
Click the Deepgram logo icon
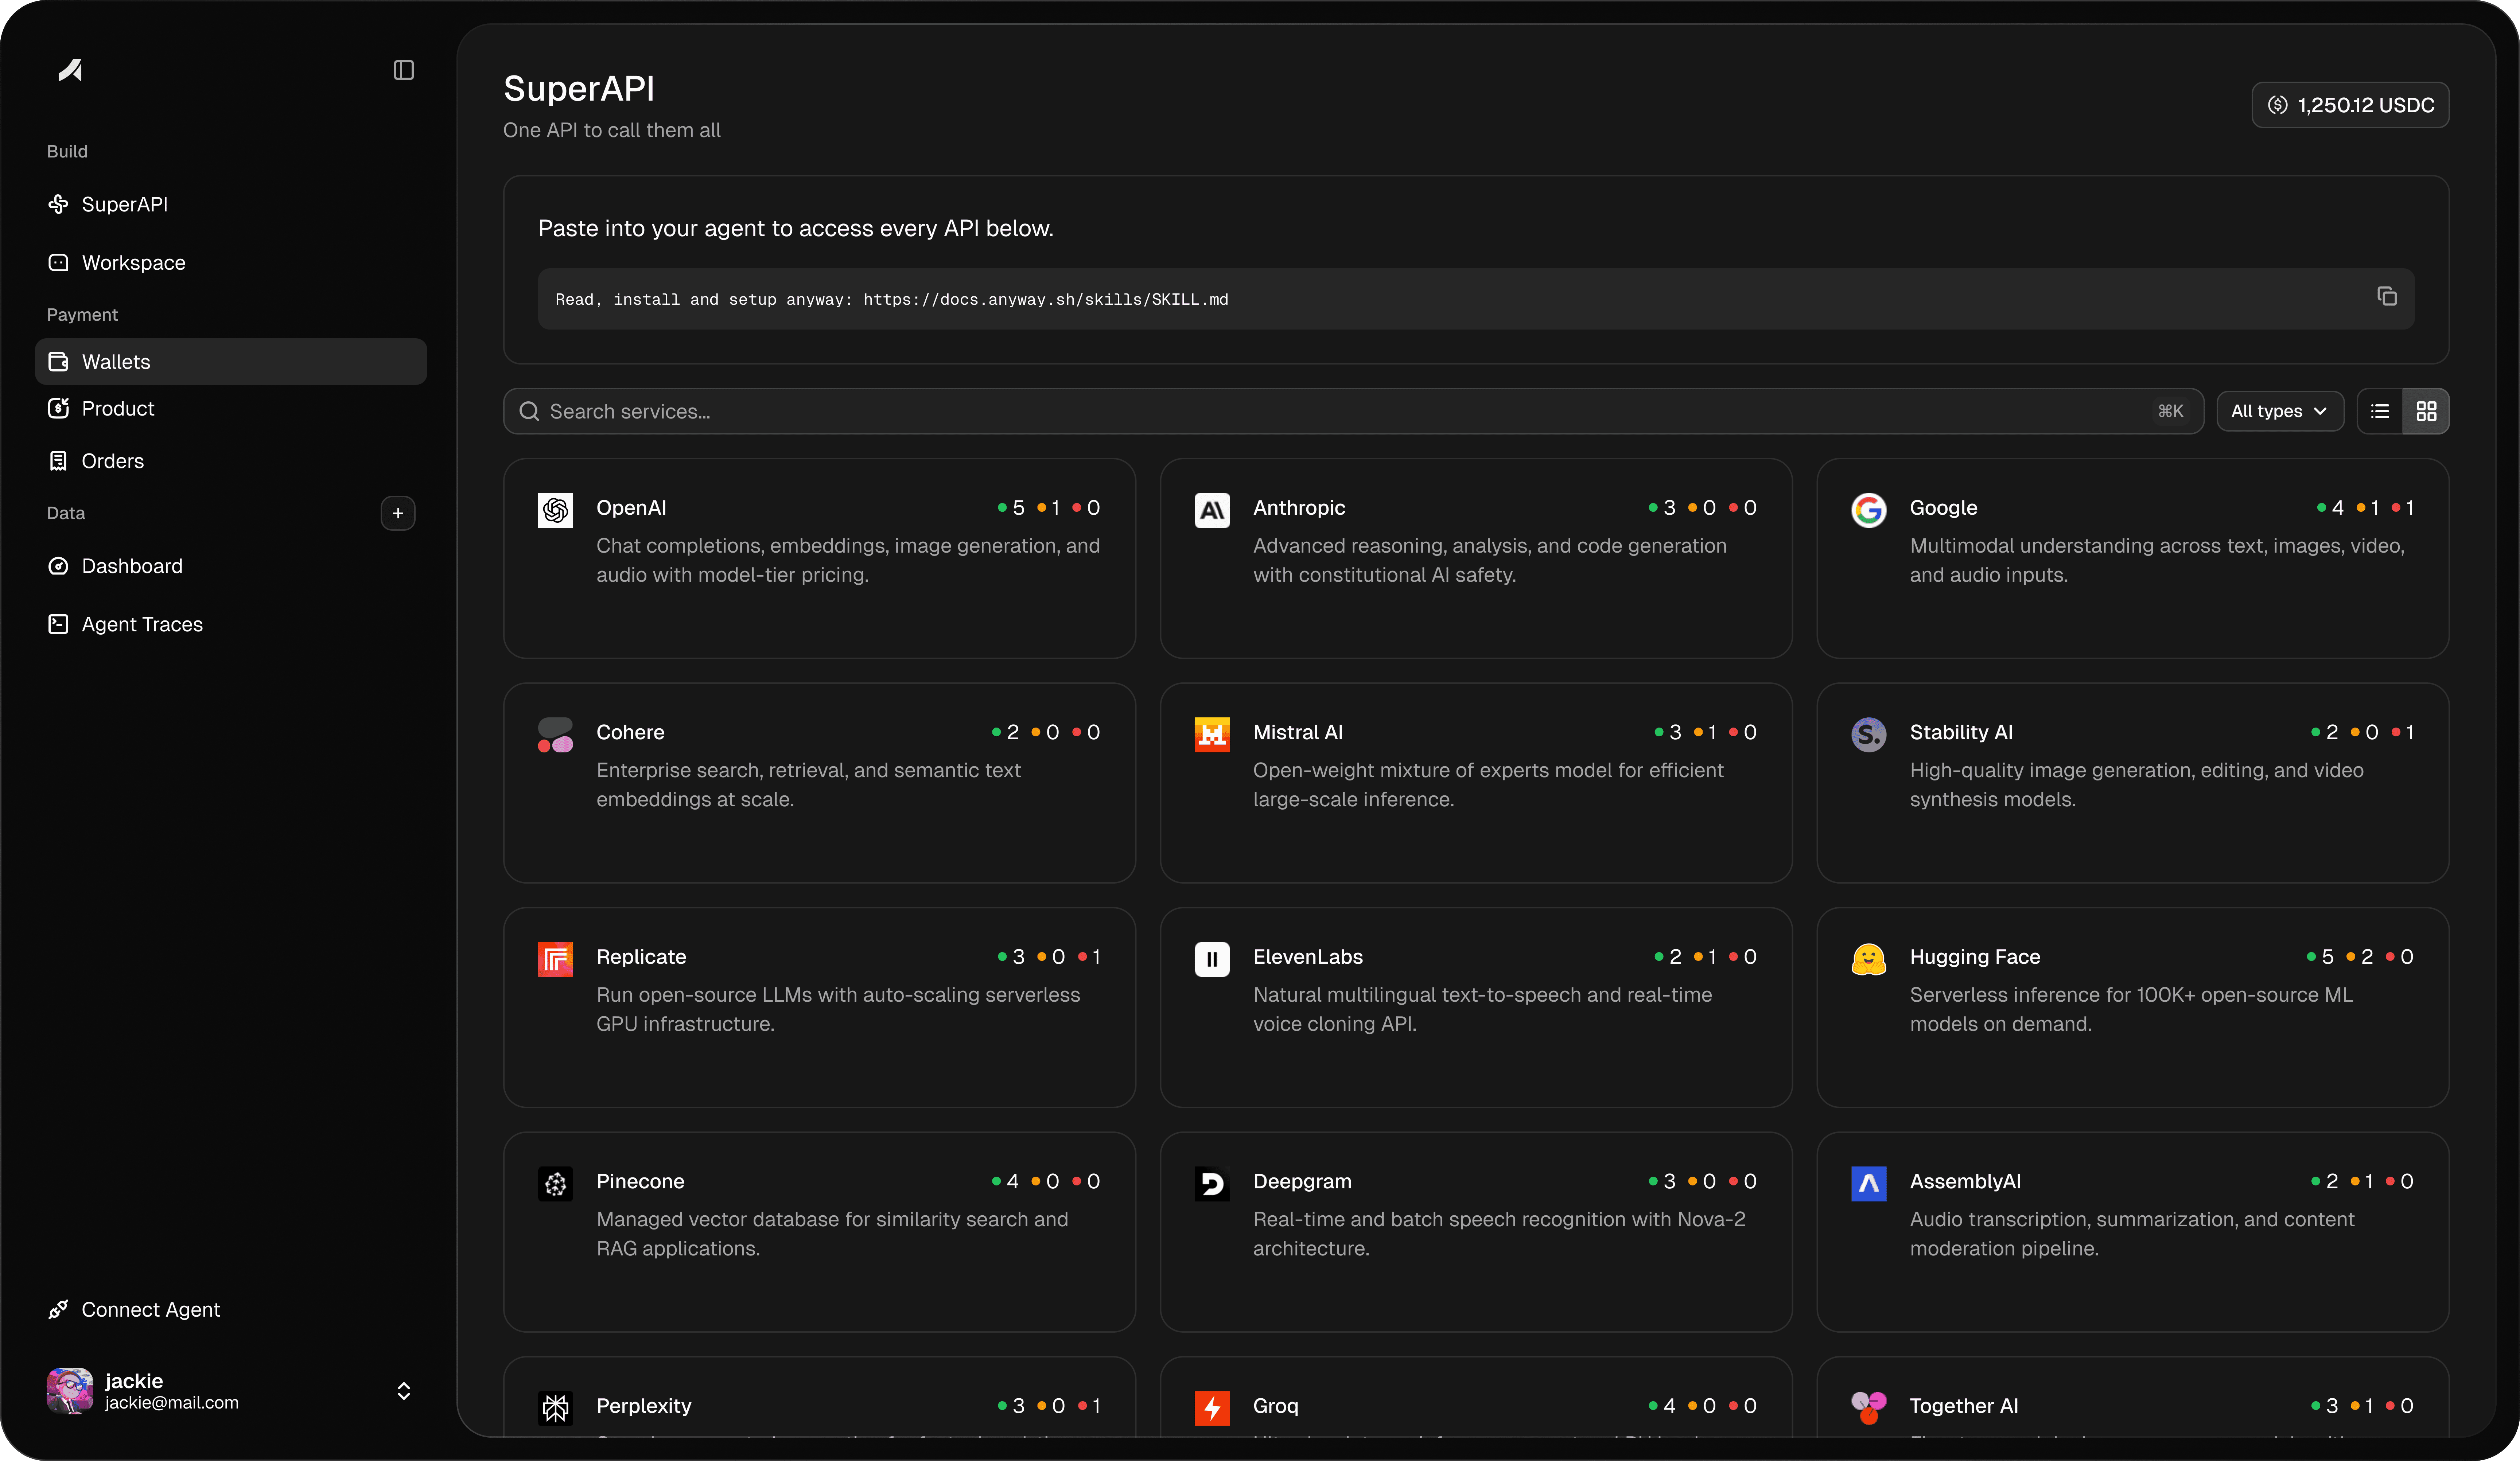point(1212,1184)
